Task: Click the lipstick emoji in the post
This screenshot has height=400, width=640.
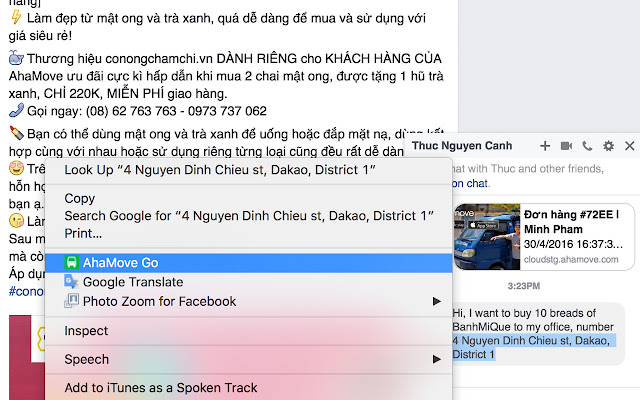Action: [x=16, y=133]
